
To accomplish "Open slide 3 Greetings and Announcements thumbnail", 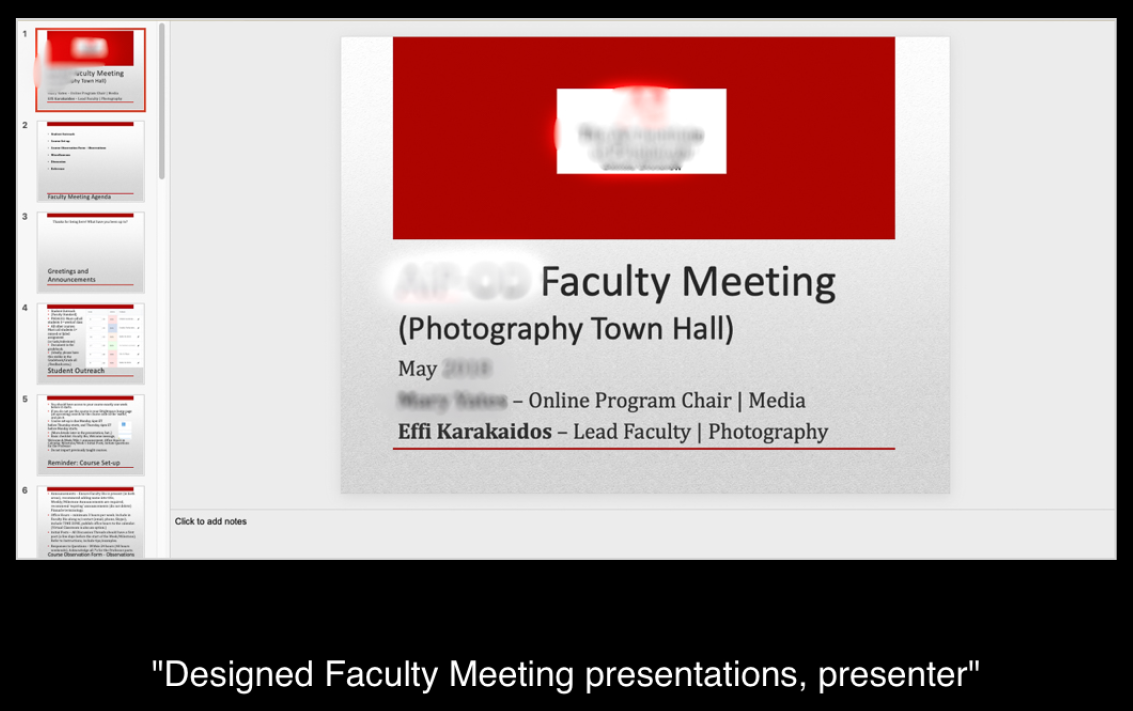I will click(90, 252).
